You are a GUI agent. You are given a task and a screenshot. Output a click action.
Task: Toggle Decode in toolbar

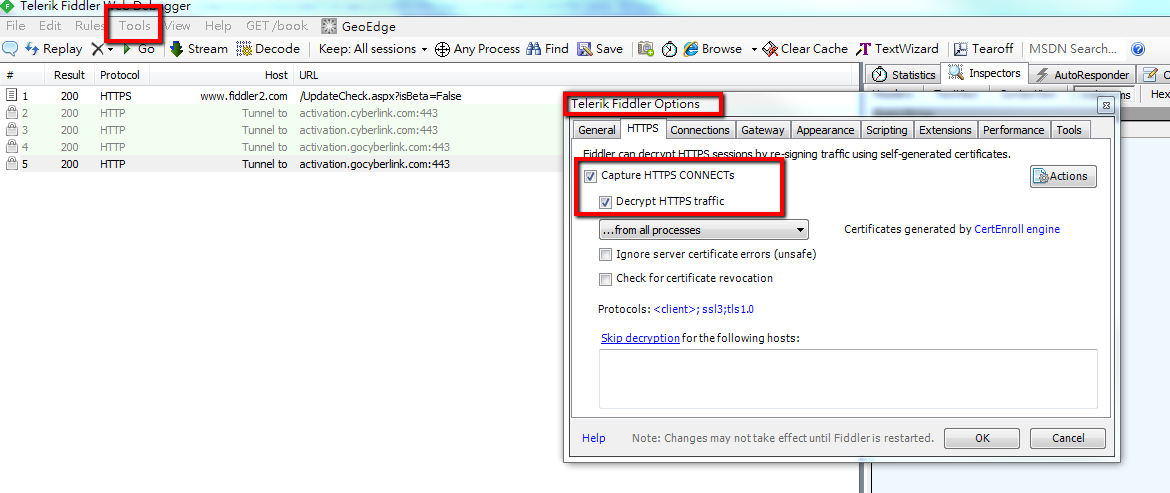point(268,48)
